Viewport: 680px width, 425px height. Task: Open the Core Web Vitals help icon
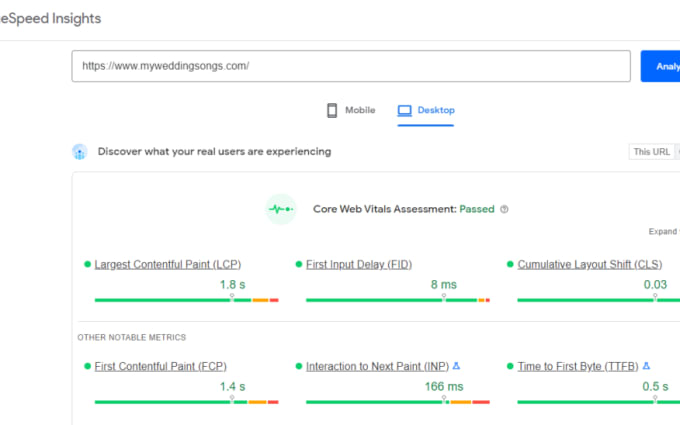504,209
